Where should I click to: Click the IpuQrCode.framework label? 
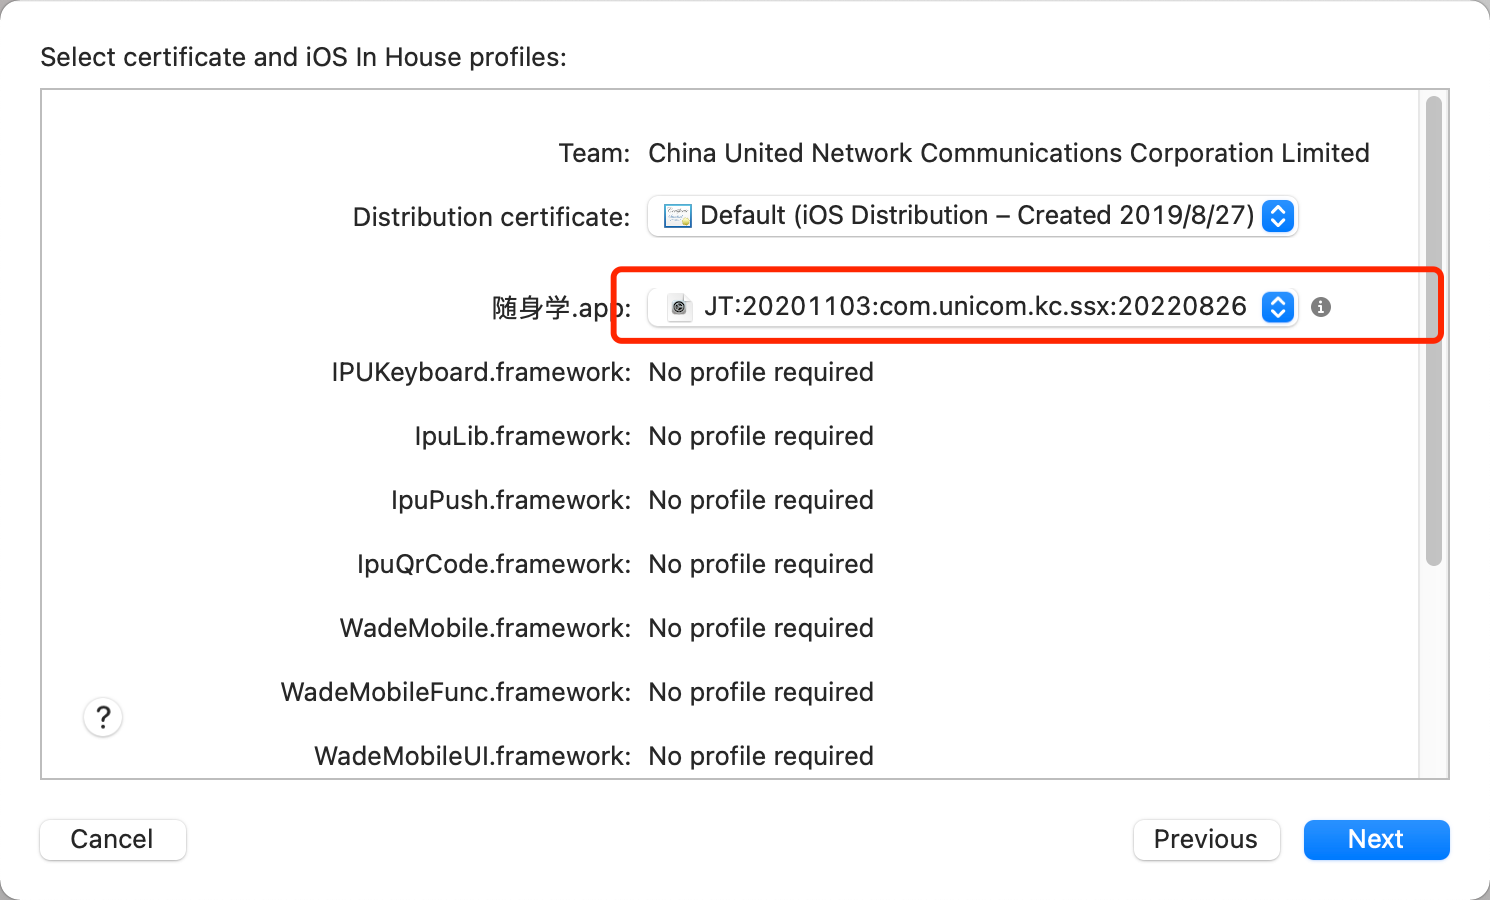coord(494,564)
